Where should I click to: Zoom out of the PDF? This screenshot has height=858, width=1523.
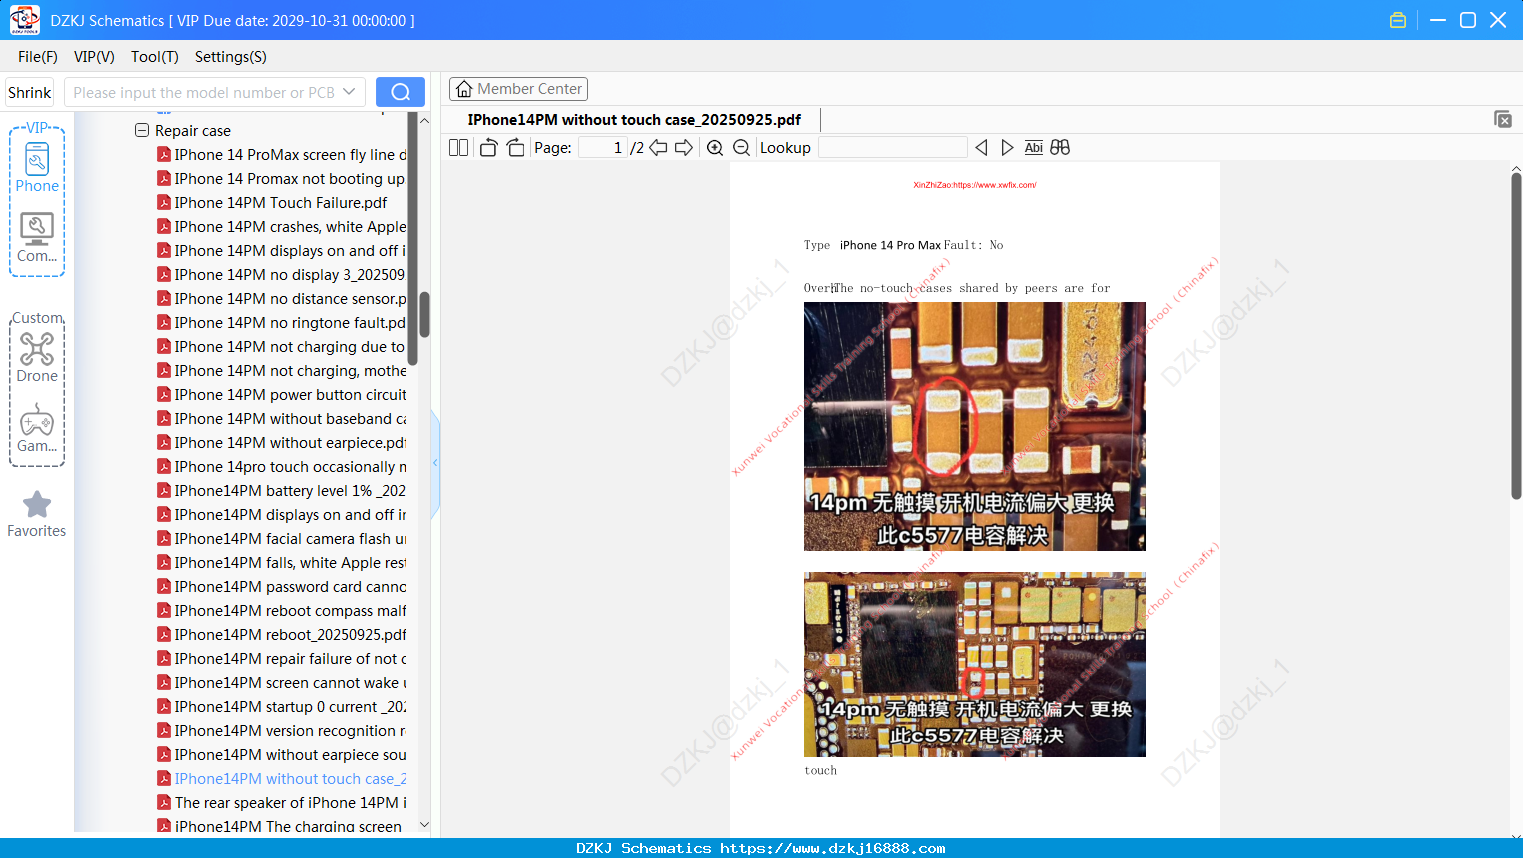coord(741,148)
